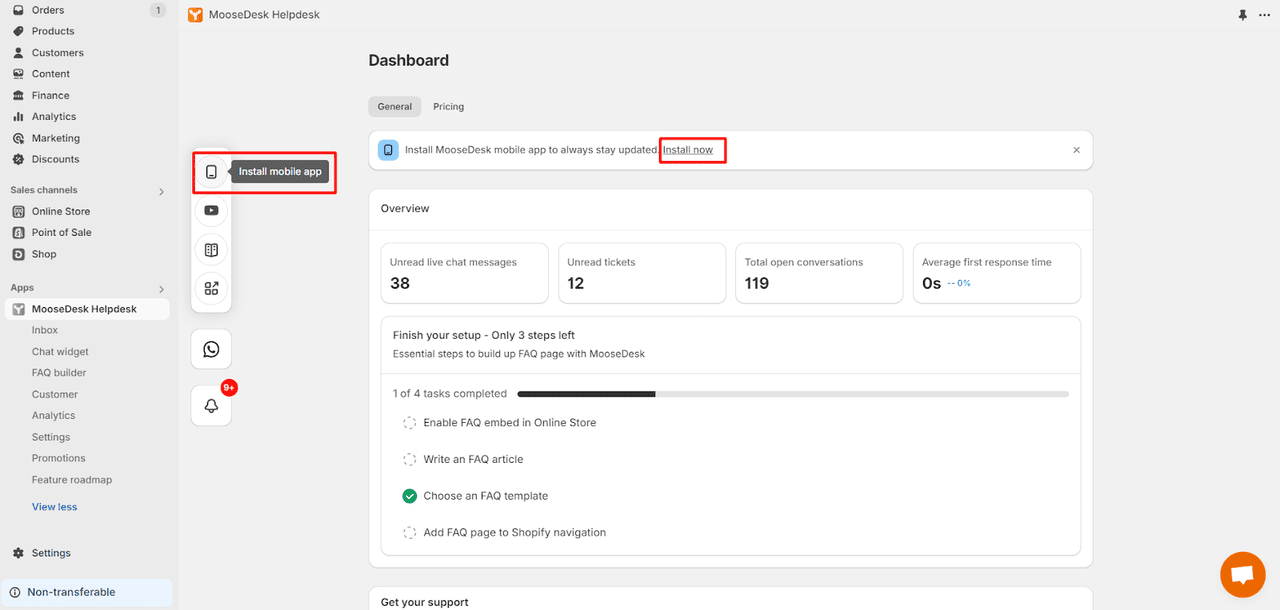Open QR code scan icon
The image size is (1280, 610).
coord(211,288)
